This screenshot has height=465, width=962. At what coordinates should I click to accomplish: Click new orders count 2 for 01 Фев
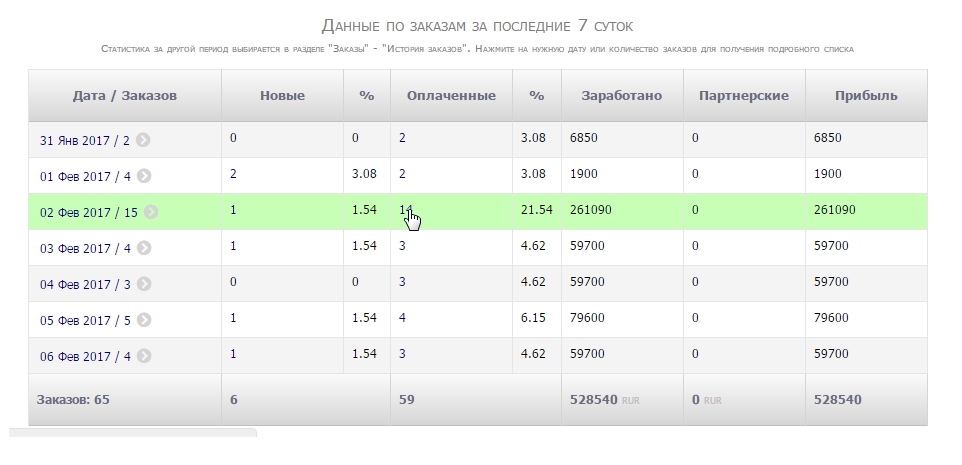point(234,174)
